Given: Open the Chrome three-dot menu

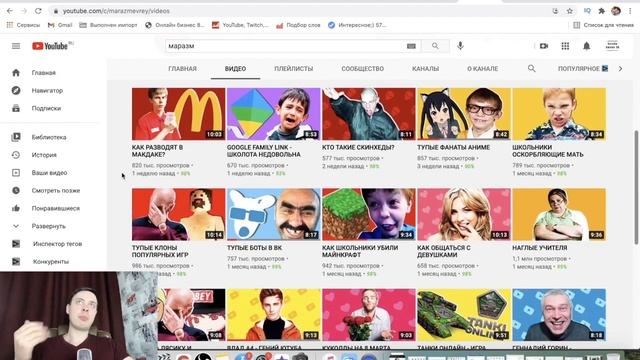Looking at the screenshot, I should [x=630, y=11].
